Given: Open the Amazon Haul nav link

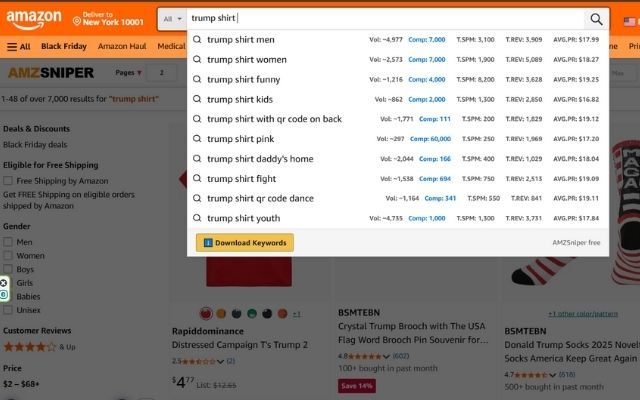Looking at the screenshot, I should point(122,47).
